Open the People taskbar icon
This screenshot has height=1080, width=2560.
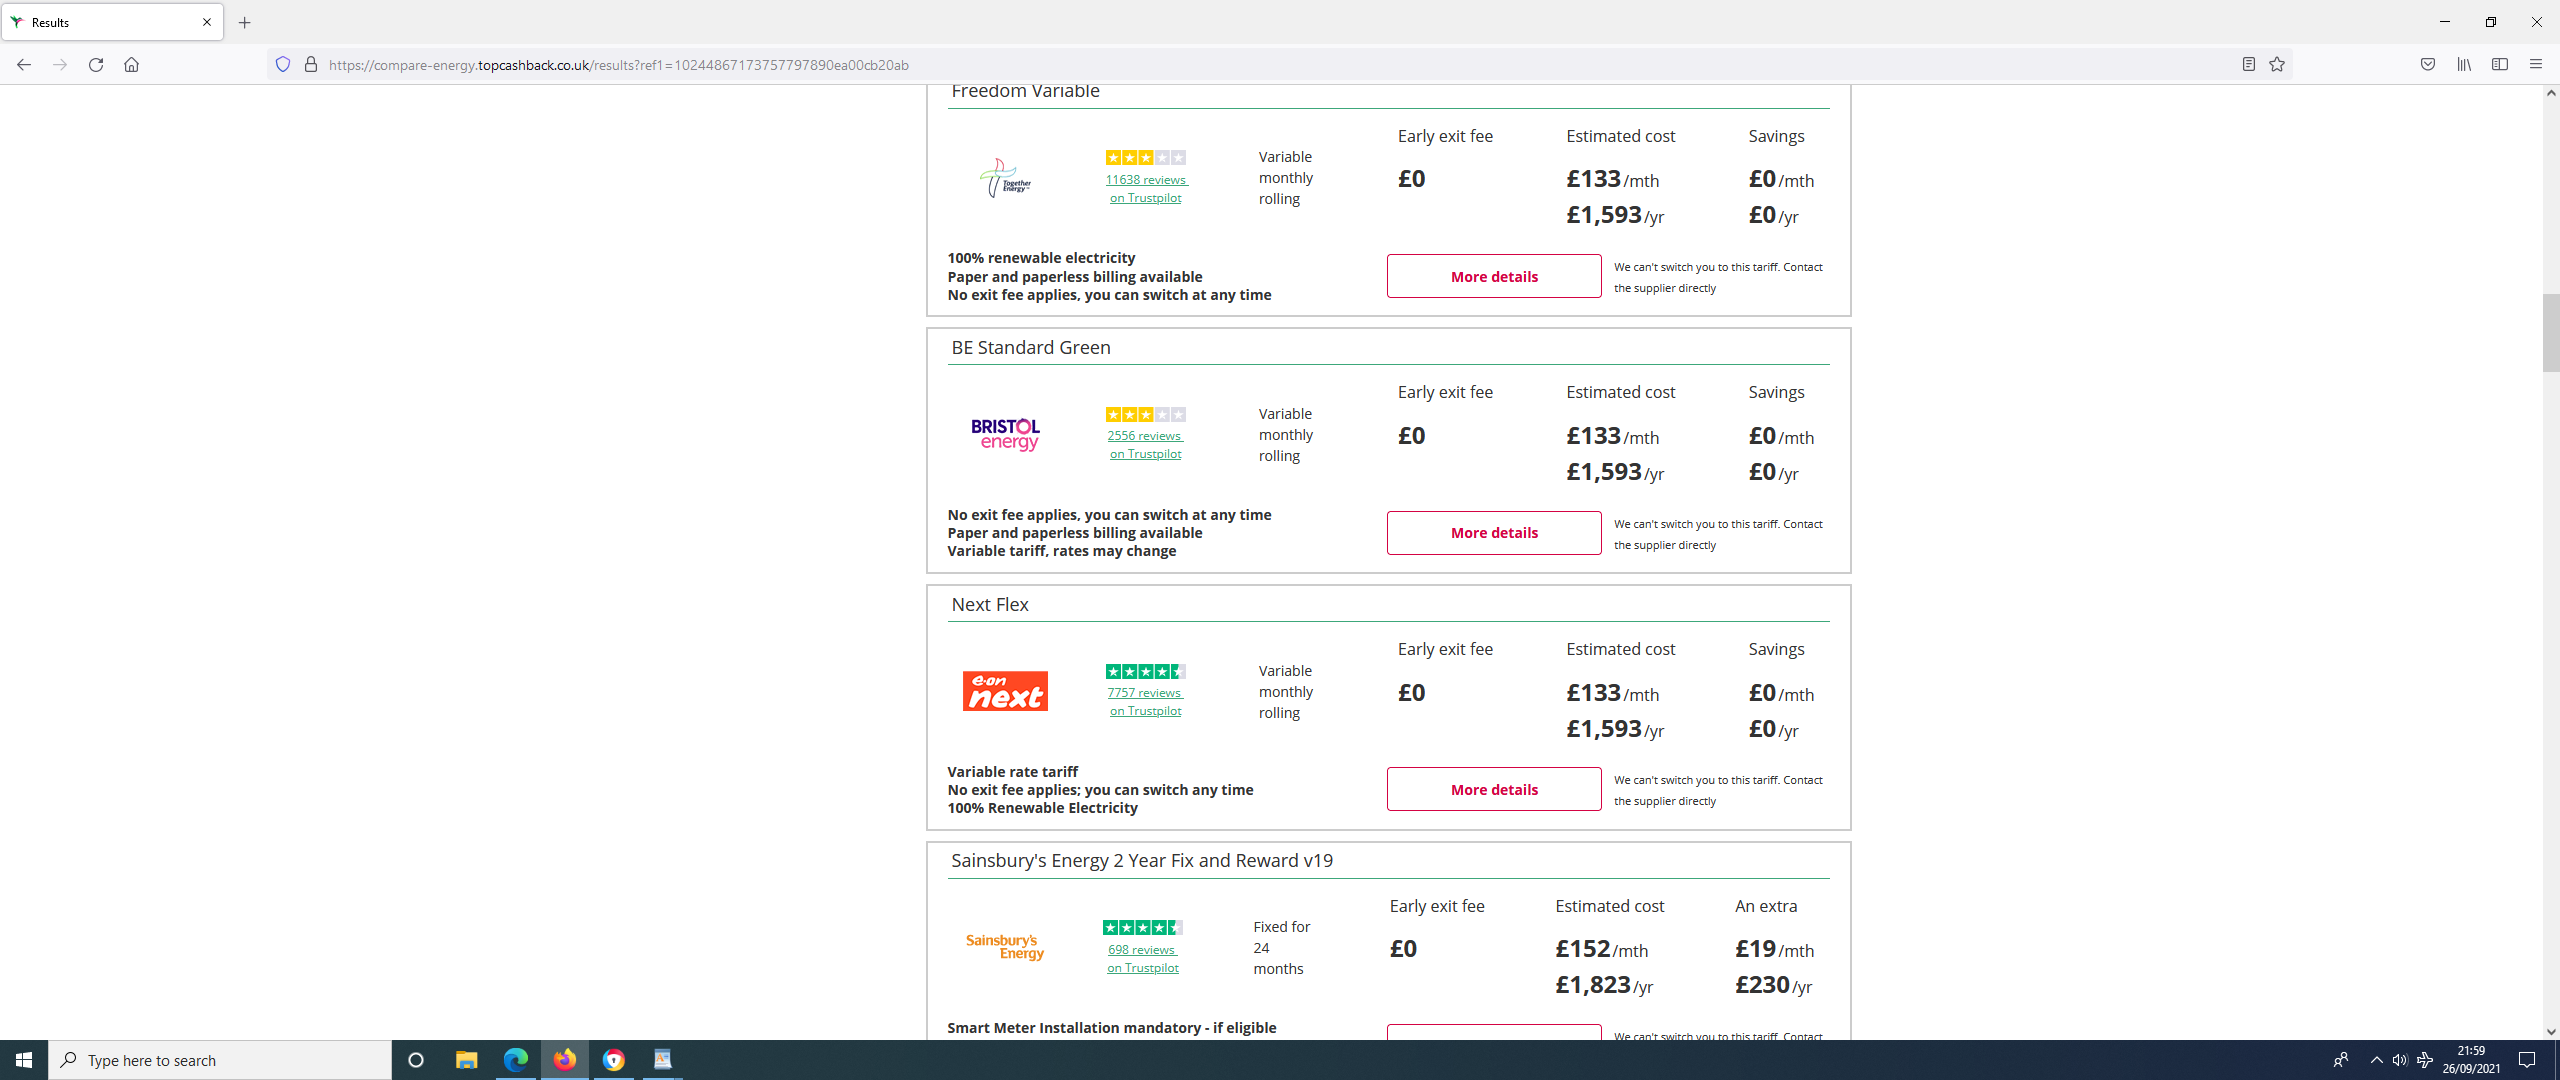point(2340,1060)
